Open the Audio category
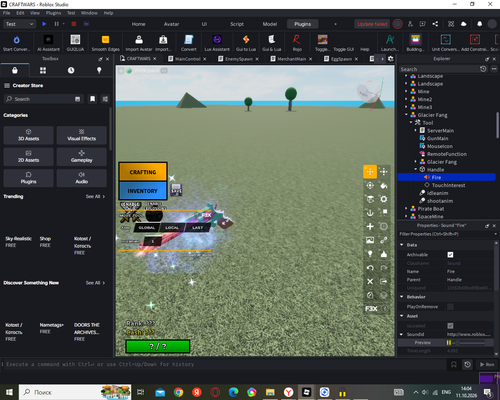The height and width of the screenshot is (400, 500). 82,178
